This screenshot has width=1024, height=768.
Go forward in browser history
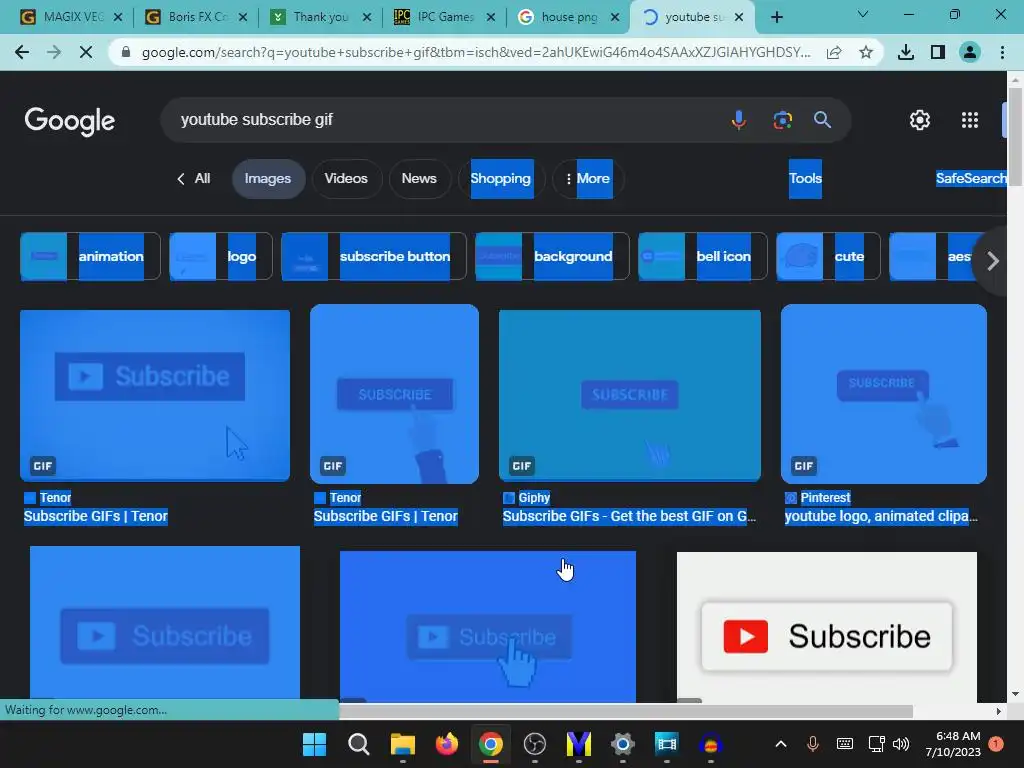(54, 52)
